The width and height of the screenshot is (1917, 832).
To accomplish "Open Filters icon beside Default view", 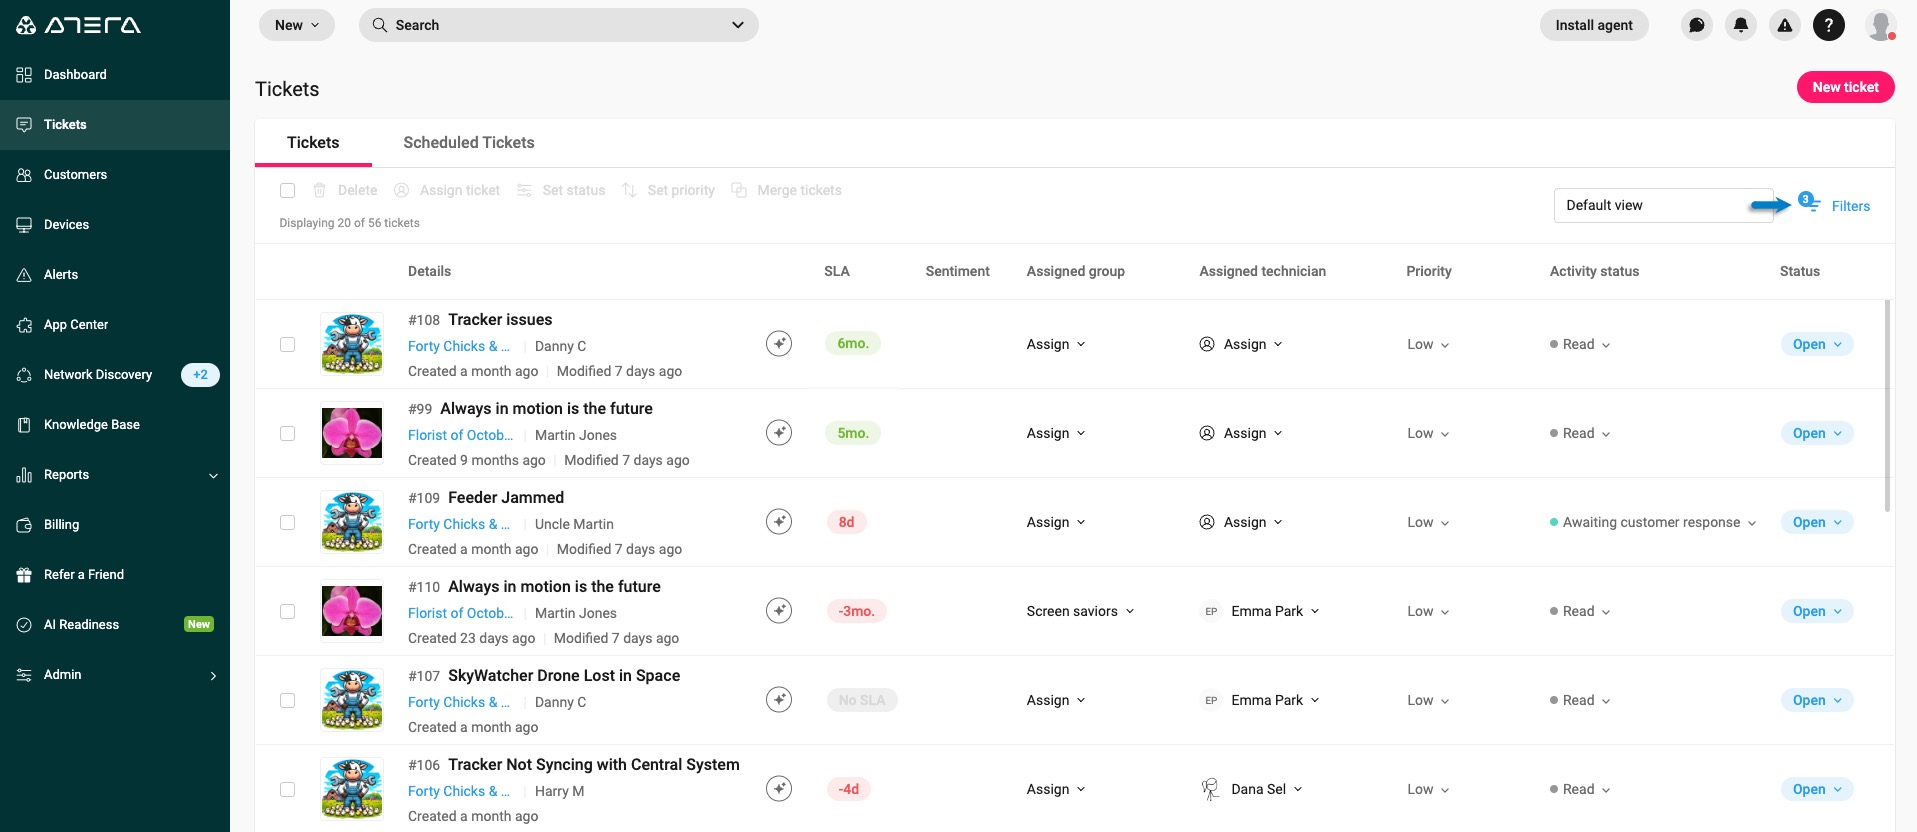I will click(1810, 203).
